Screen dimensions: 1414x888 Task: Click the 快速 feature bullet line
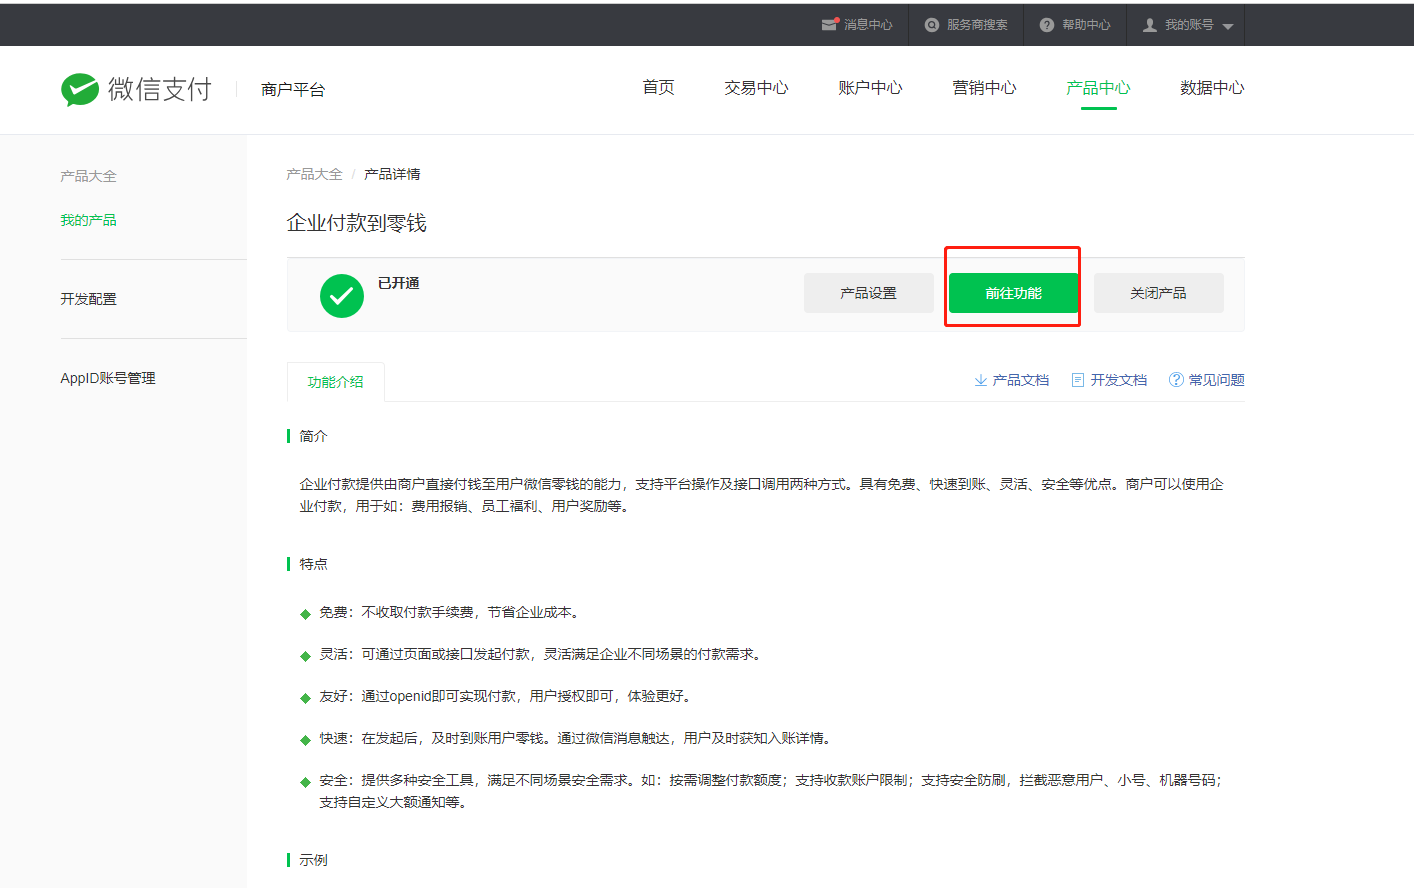[577, 738]
